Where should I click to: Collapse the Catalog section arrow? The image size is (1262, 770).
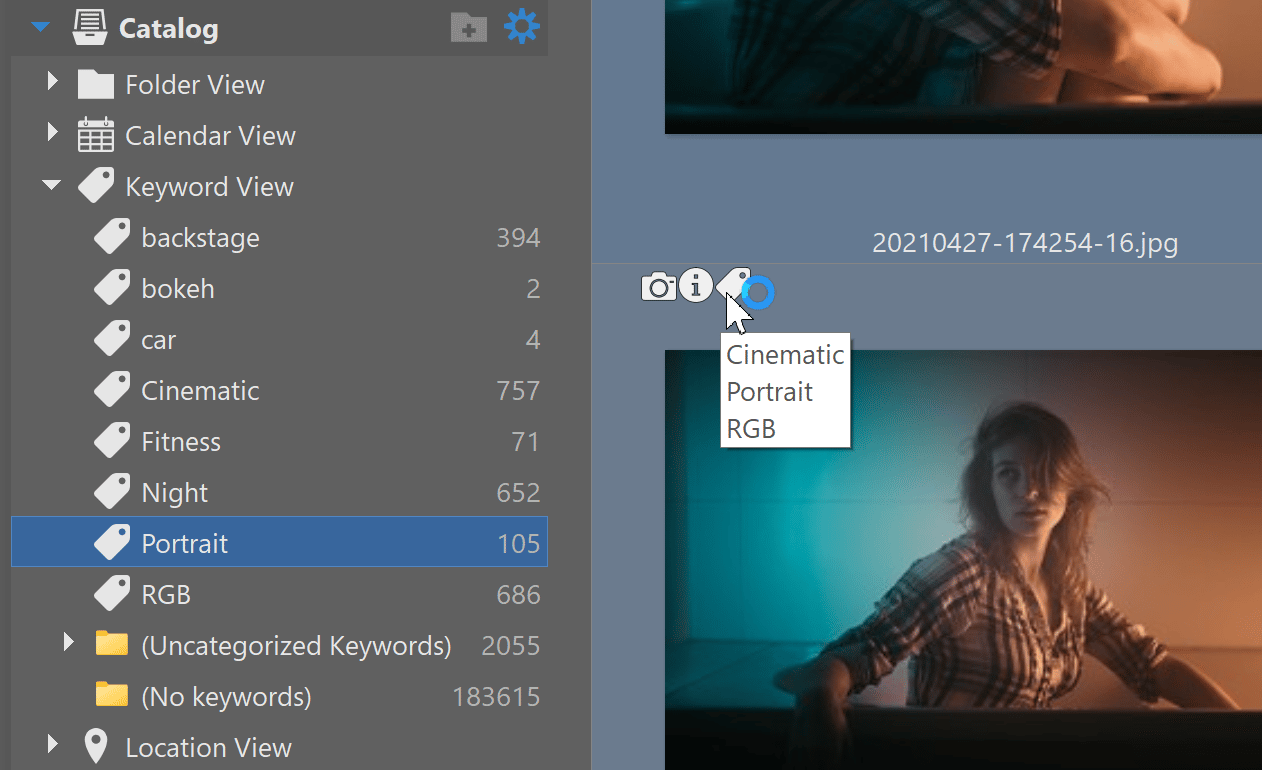click(x=40, y=28)
